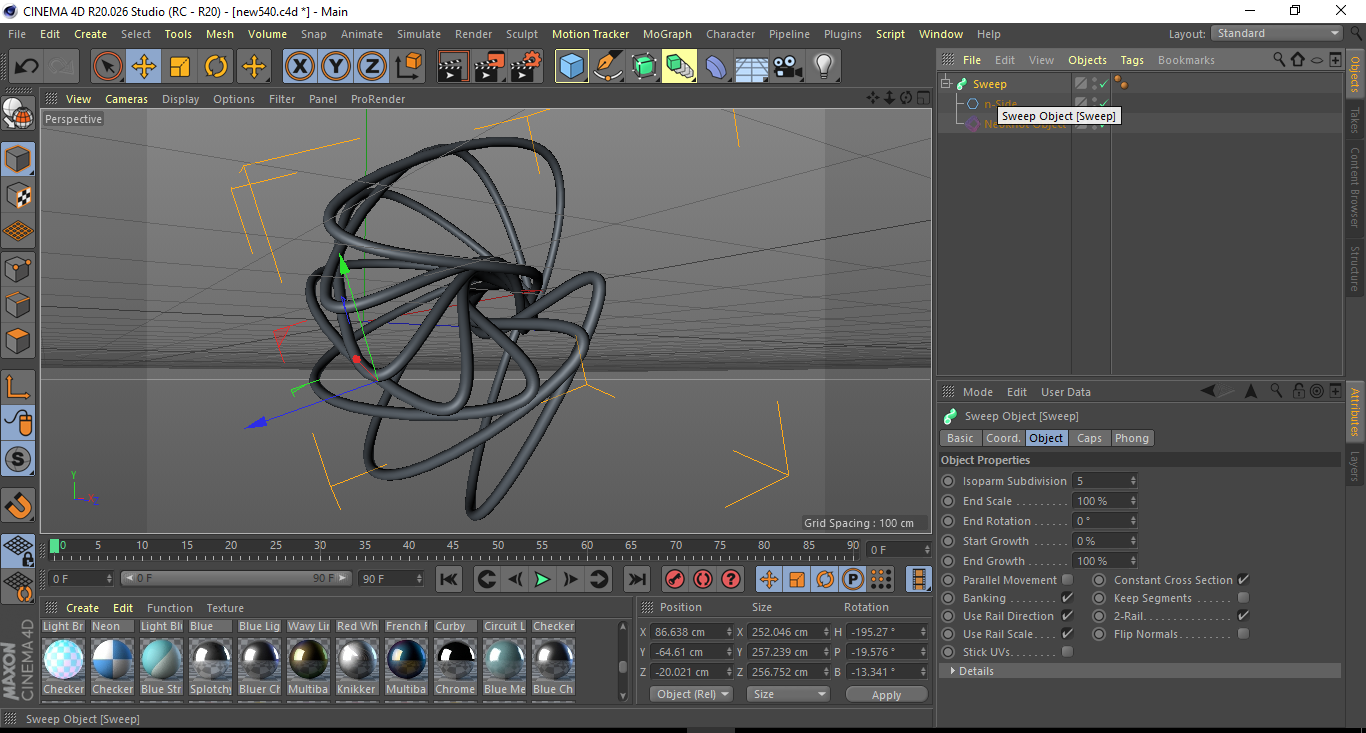Click Make Editable icon in left toolbar
Viewport: 1366px width, 733px height.
(18, 114)
